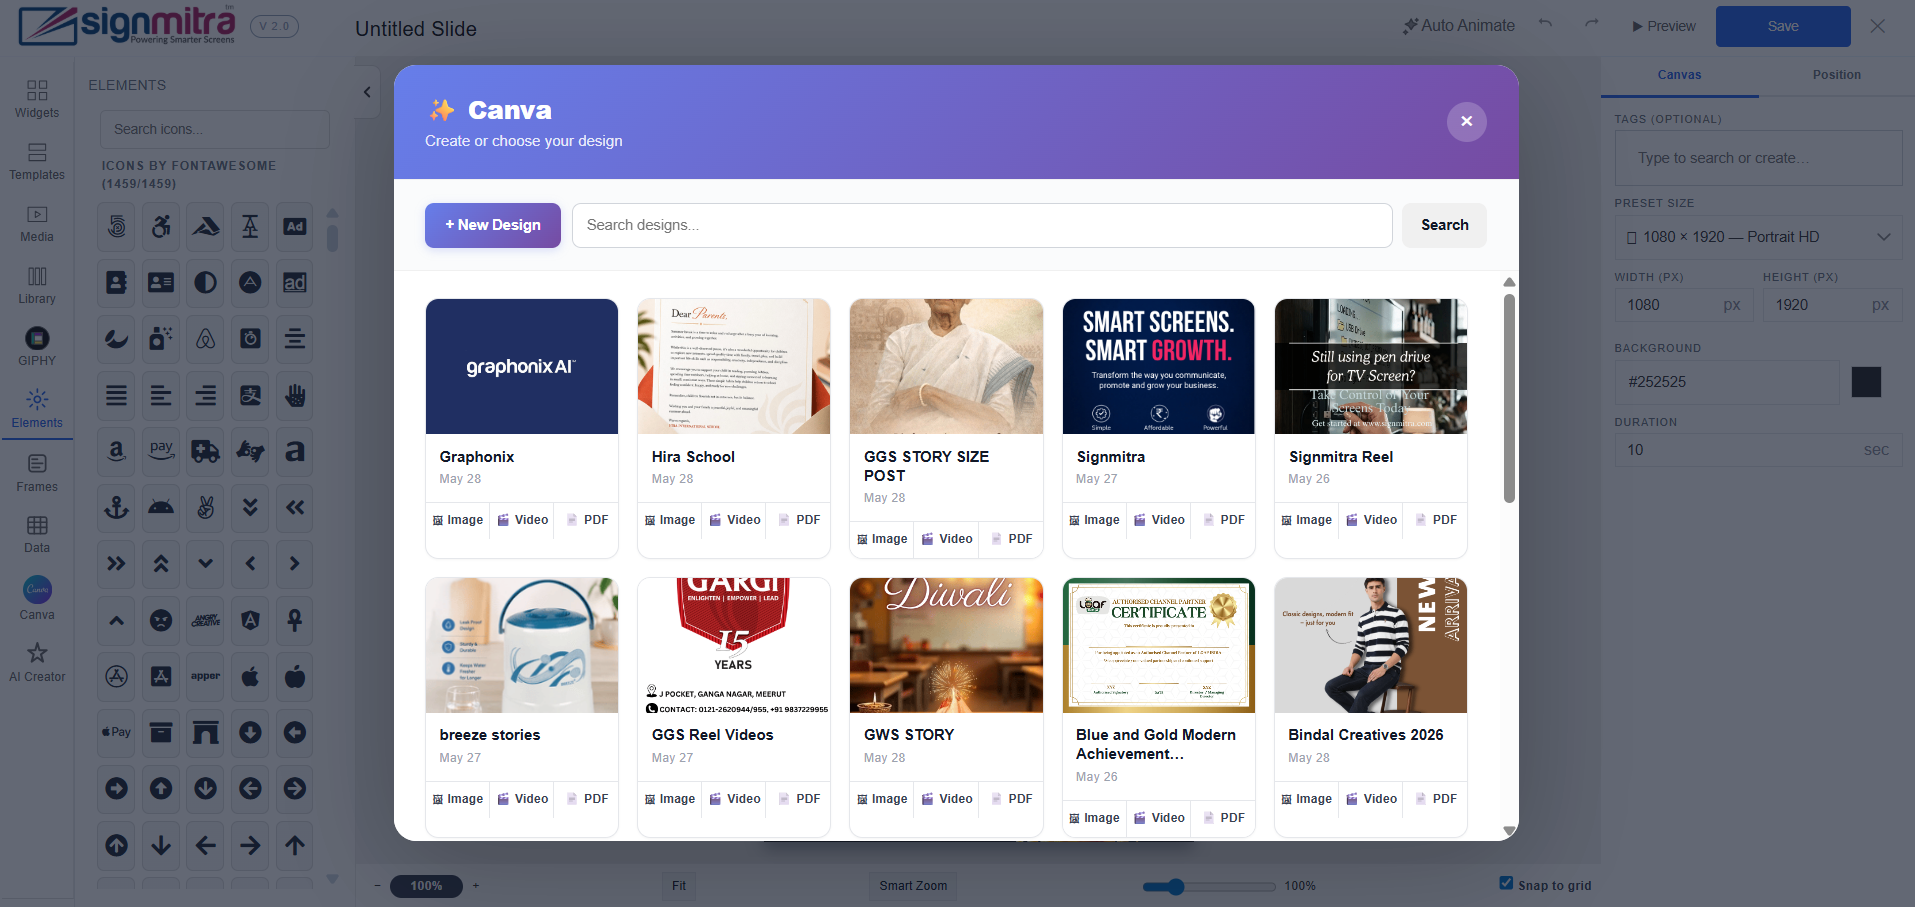The width and height of the screenshot is (1915, 907).
Task: Open the Widgets section in left sidebar
Action: (x=37, y=99)
